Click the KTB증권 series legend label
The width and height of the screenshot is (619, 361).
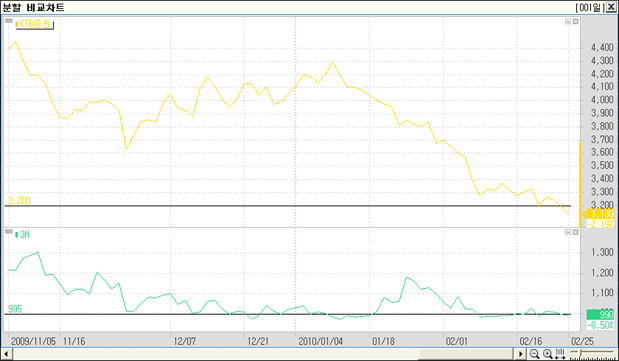[34, 24]
